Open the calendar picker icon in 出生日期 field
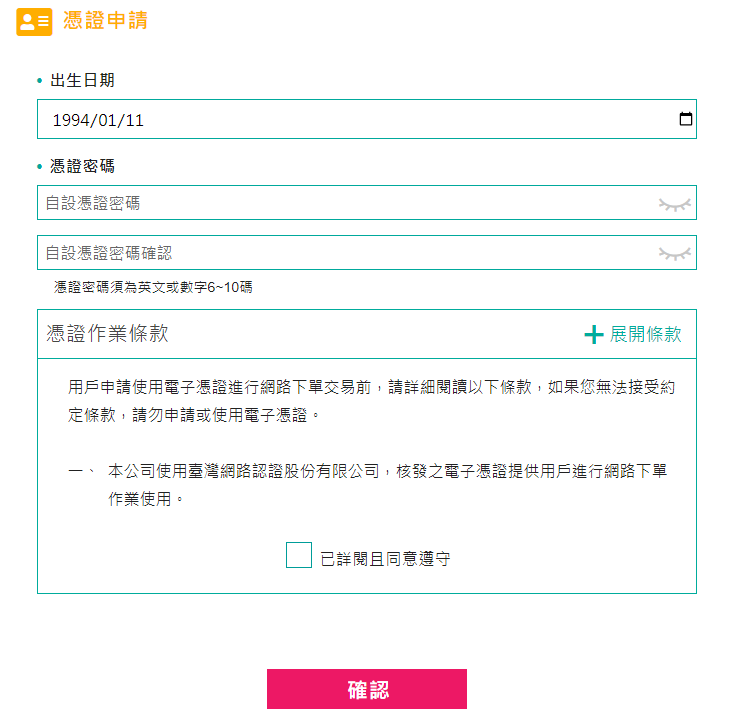The height and width of the screenshot is (713, 744). pos(685,119)
